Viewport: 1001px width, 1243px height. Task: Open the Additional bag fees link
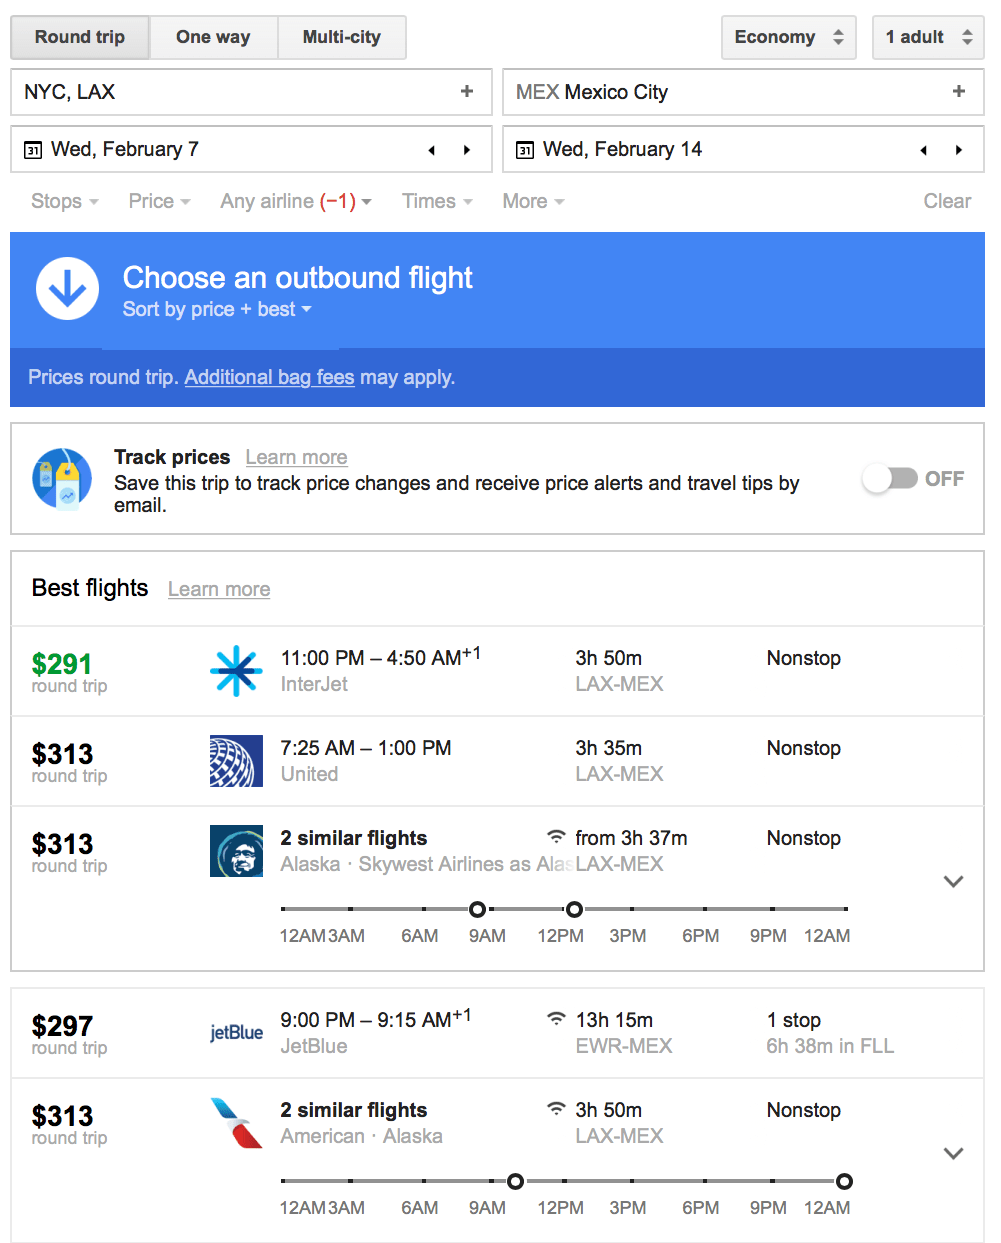point(269,377)
